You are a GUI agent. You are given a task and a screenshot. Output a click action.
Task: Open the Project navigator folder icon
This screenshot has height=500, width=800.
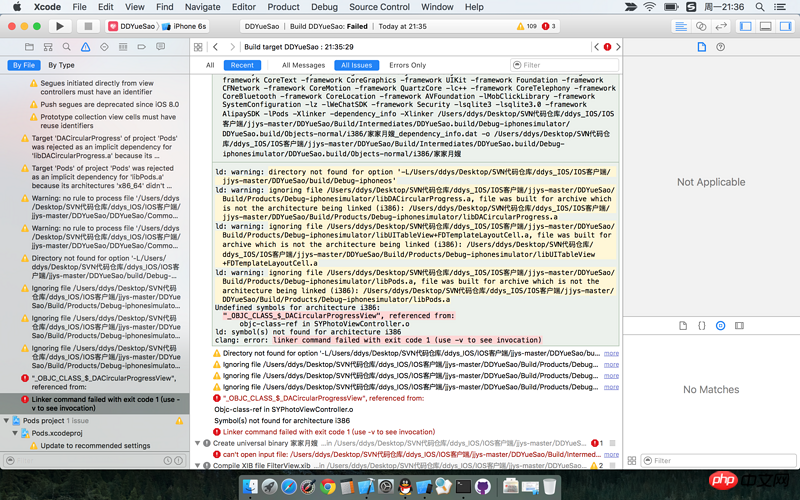click(29, 47)
